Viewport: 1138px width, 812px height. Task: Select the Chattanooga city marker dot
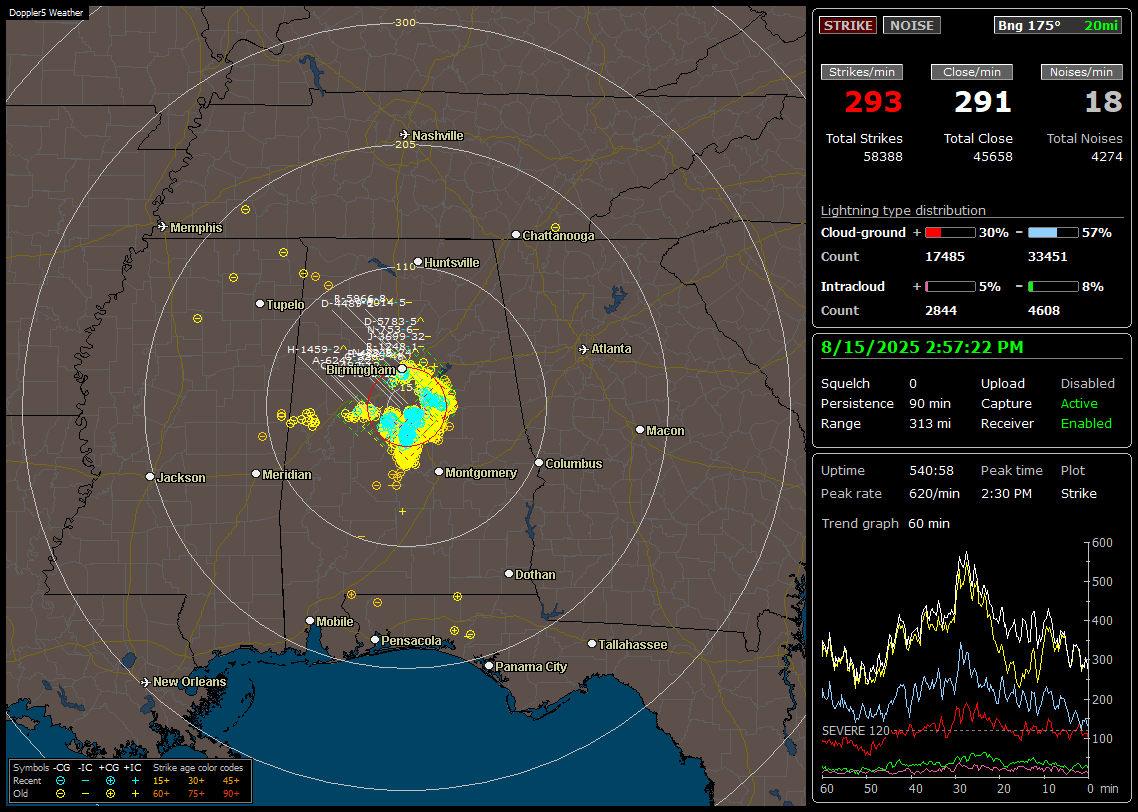(x=516, y=235)
